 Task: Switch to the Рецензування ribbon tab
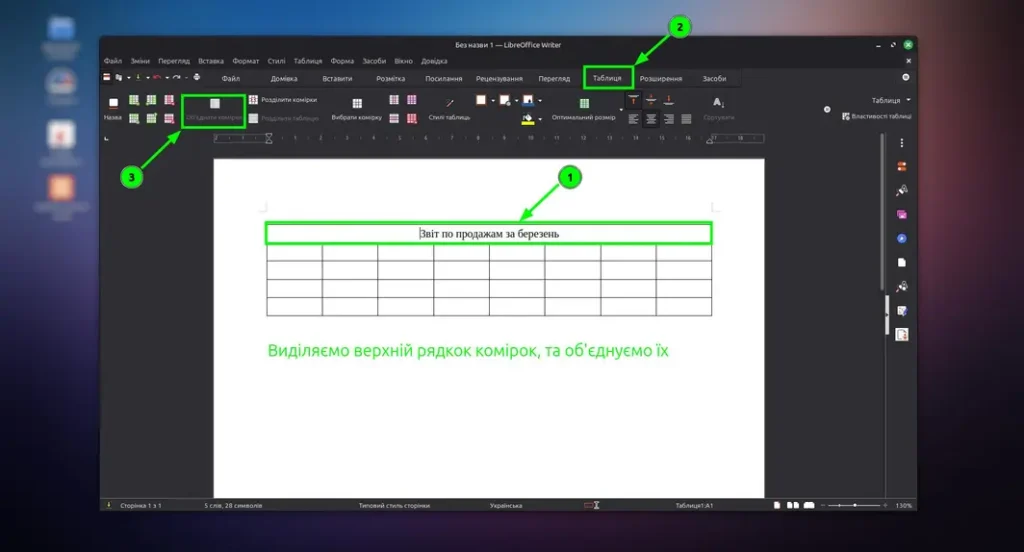coord(499,78)
